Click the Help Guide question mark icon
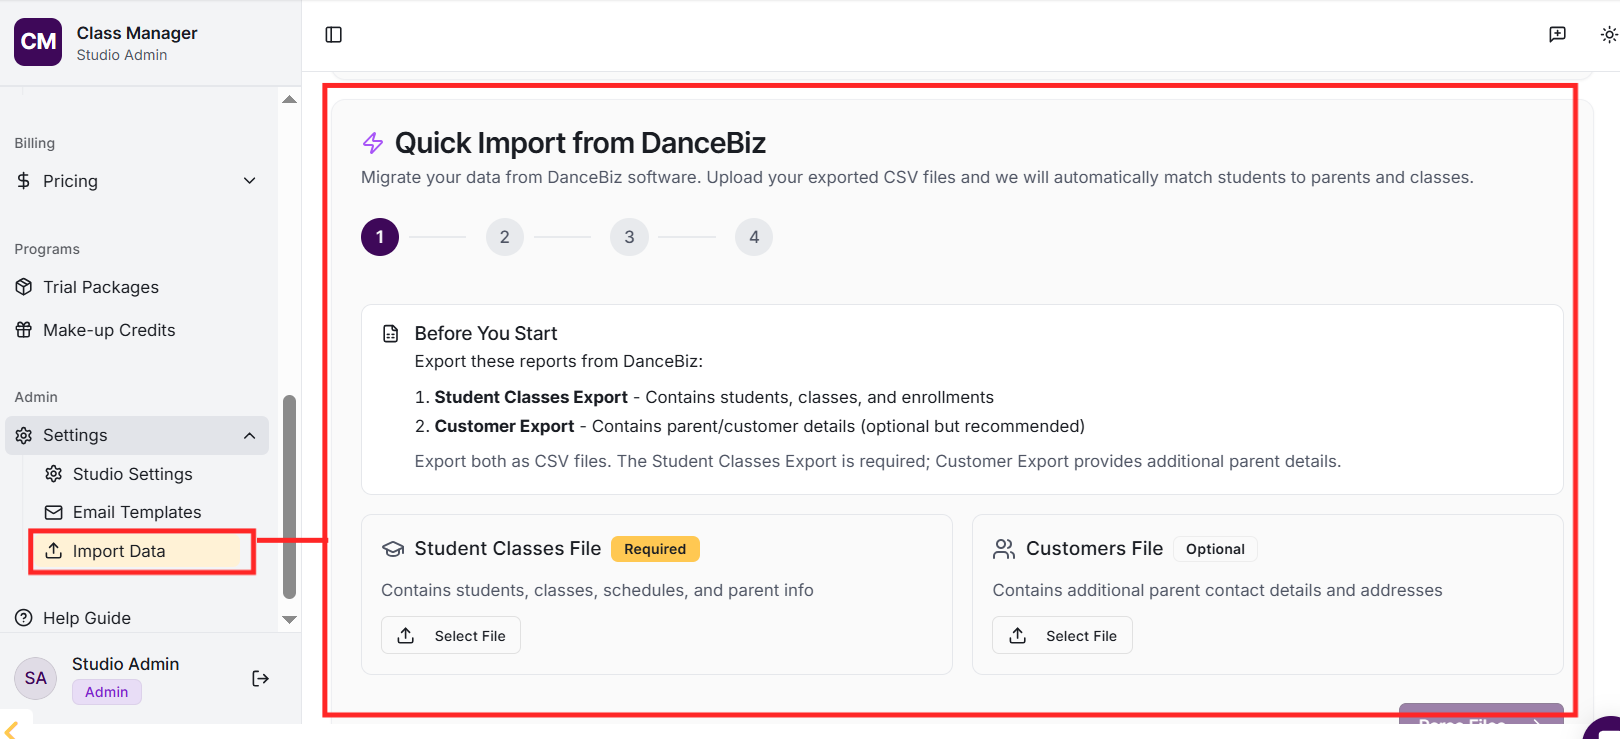This screenshot has height=739, width=1620. coord(24,618)
